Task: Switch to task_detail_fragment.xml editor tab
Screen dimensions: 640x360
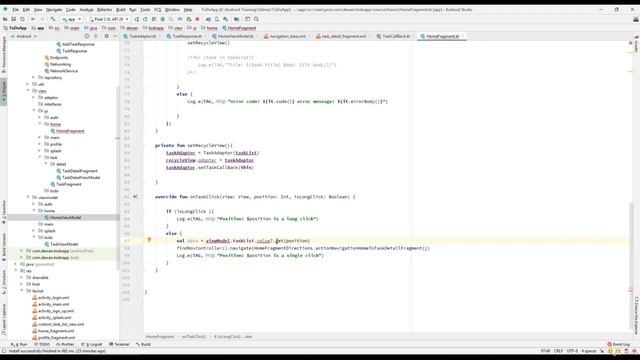Action: point(343,36)
